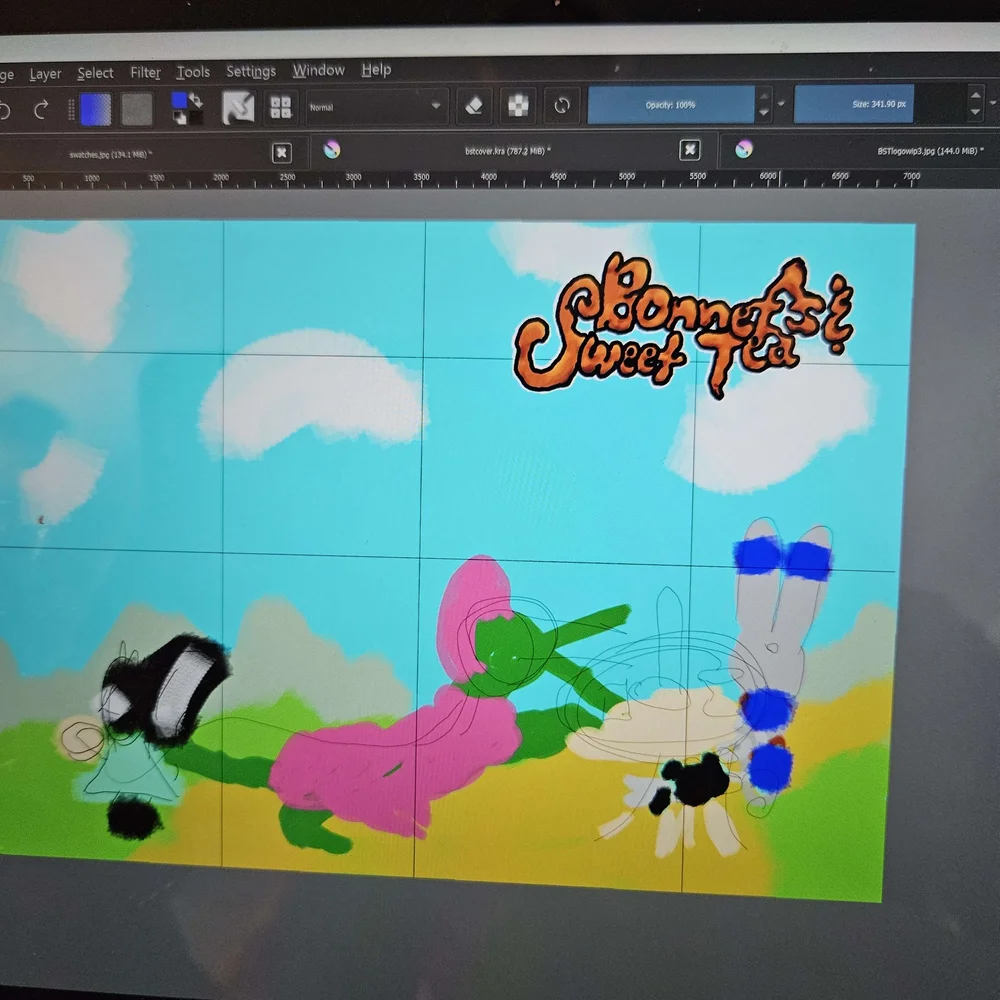Close the swatches.jpg tab
The height and width of the screenshot is (1000, 1000).
coord(281,153)
